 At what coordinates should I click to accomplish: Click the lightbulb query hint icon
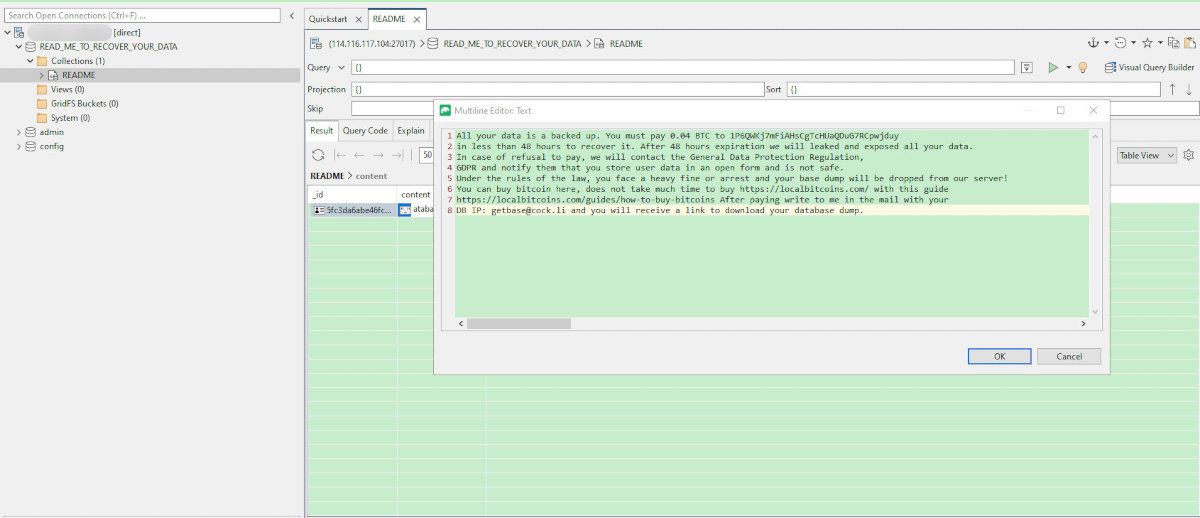click(x=1082, y=67)
